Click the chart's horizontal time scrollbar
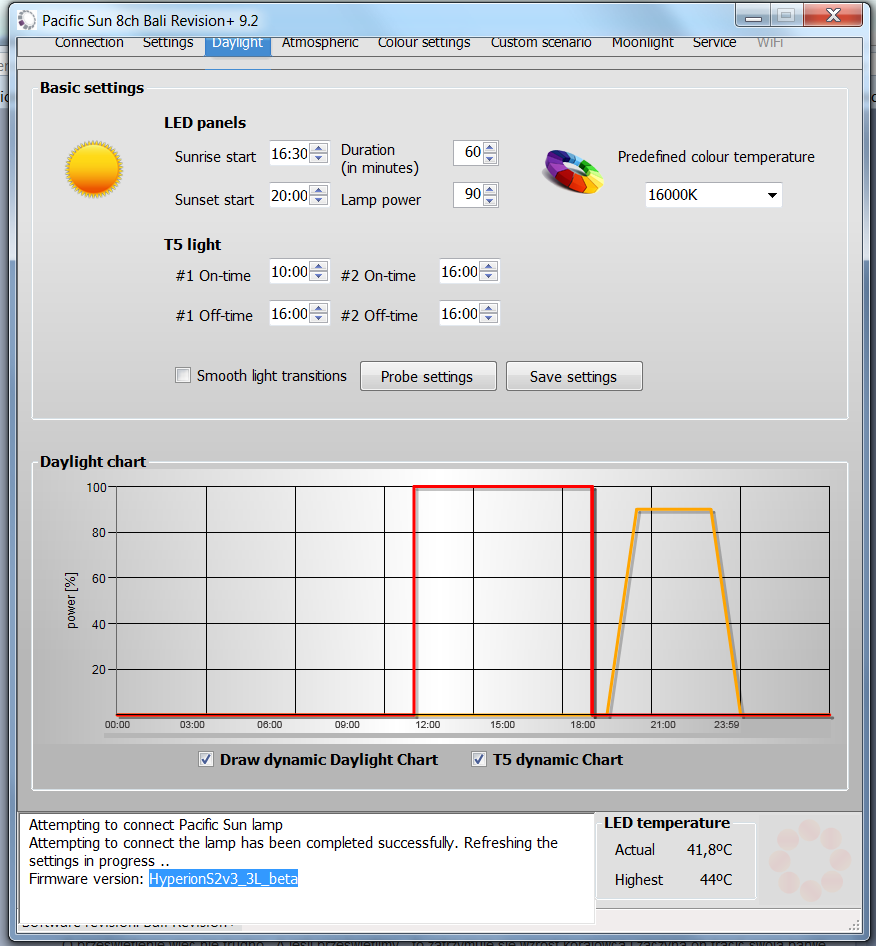Image resolution: width=876 pixels, height=946 pixels. (467, 734)
